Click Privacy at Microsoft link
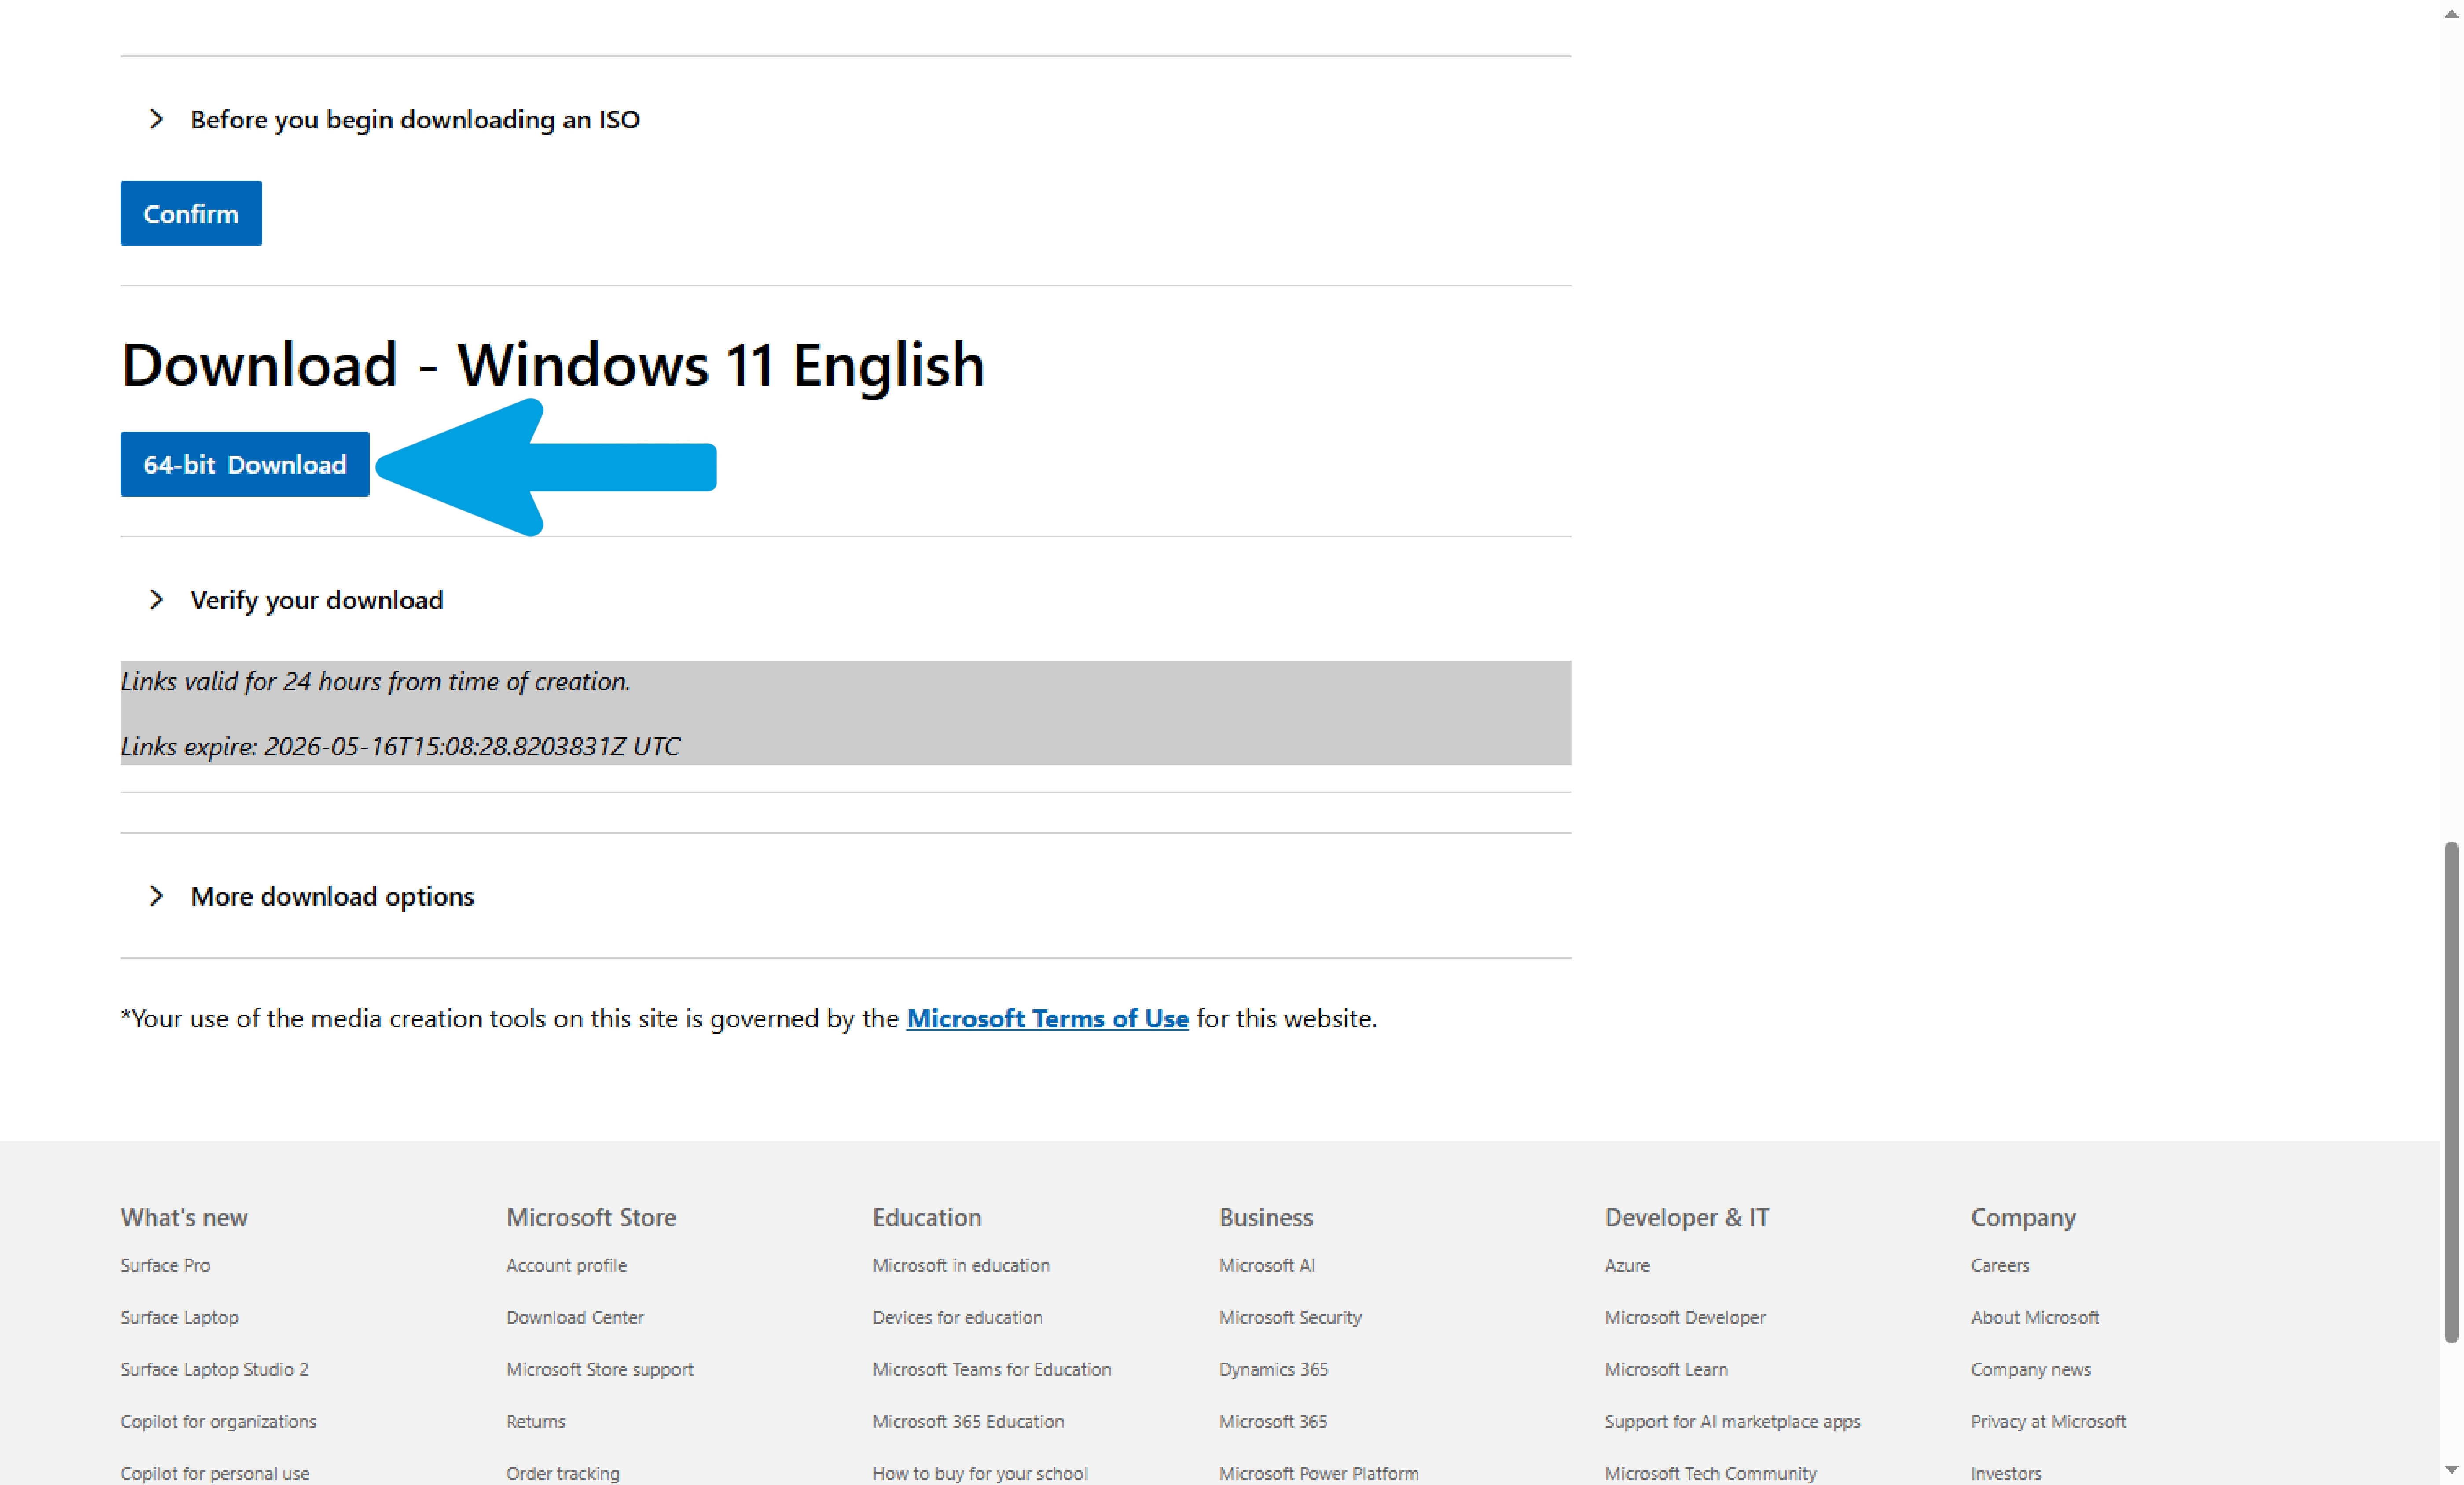Screen dimensions: 2464x1485 click(x=2048, y=1421)
